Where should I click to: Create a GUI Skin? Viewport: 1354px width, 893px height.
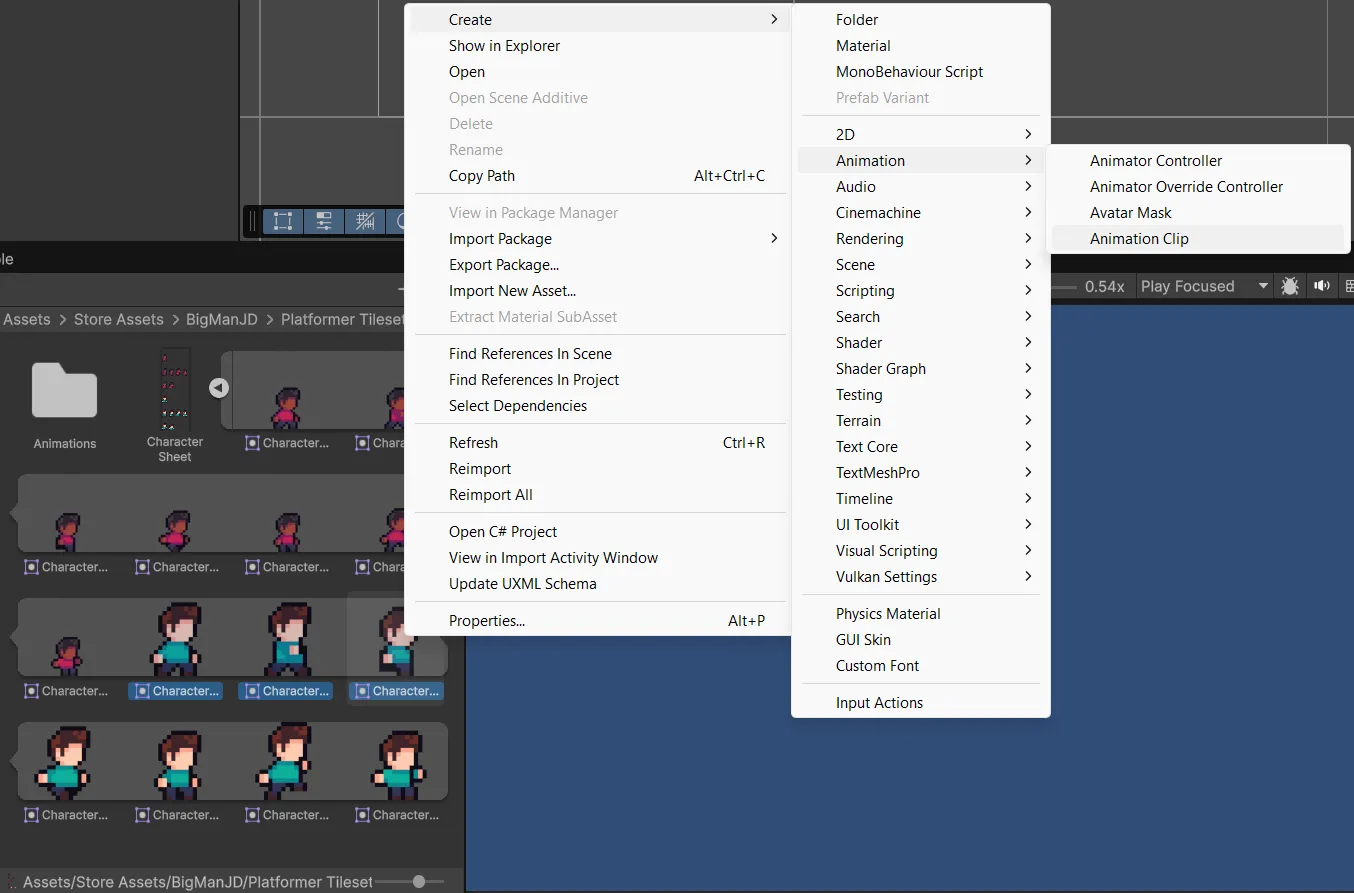point(920,640)
